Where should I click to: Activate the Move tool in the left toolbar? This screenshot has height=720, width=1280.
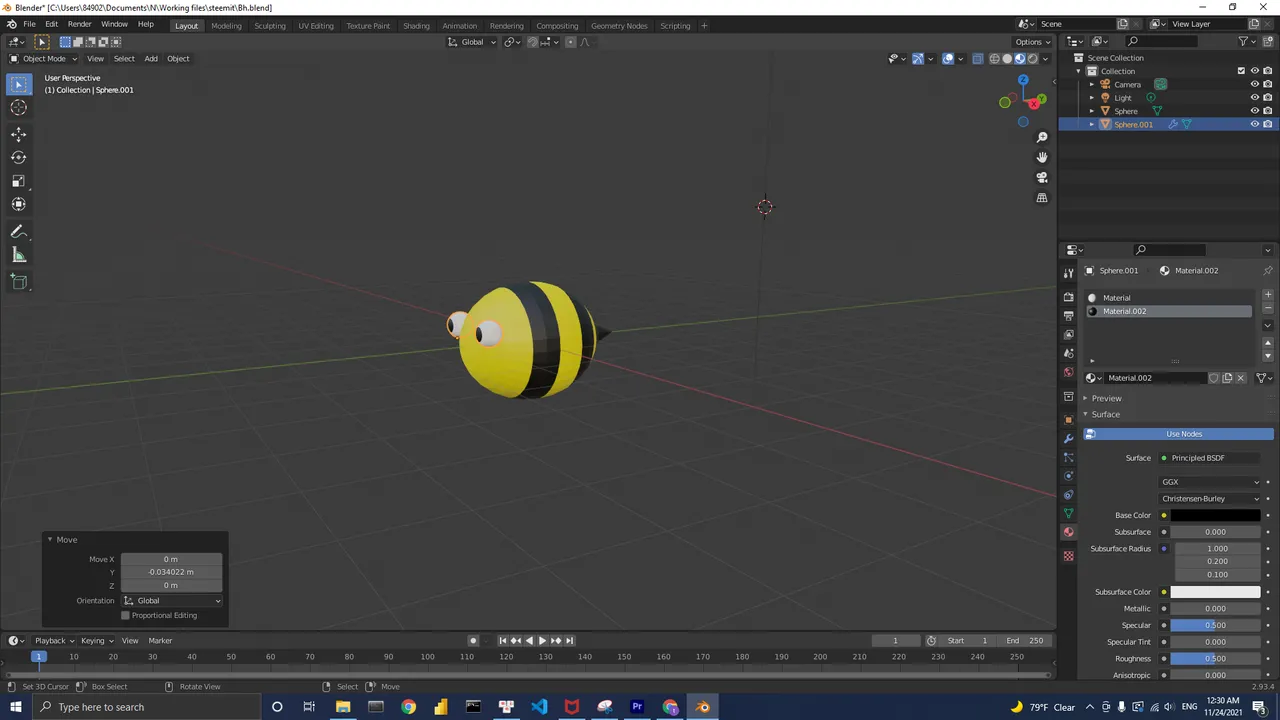(x=19, y=134)
